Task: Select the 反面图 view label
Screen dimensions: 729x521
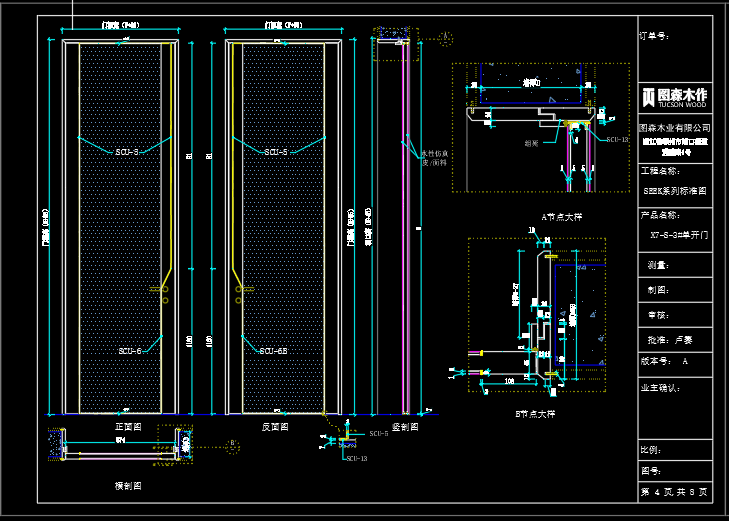Action: [x=275, y=427]
